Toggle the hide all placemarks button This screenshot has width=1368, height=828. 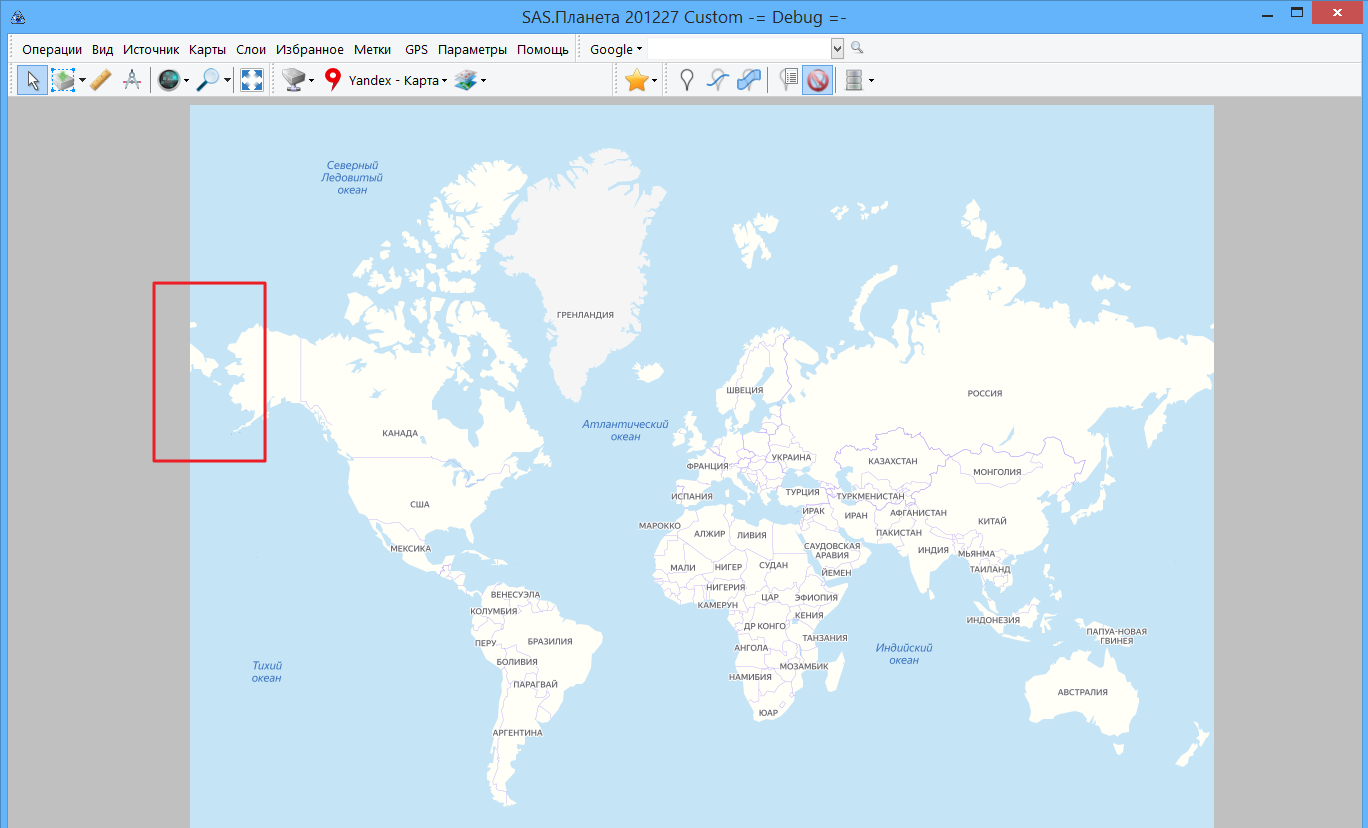coord(817,81)
